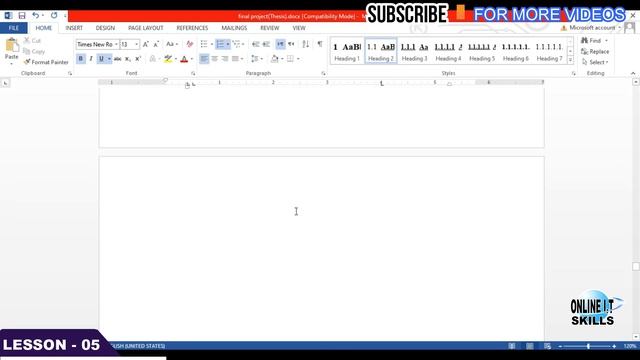640x360 pixels.
Task: Toggle Underline formatting
Action: (x=101, y=59)
